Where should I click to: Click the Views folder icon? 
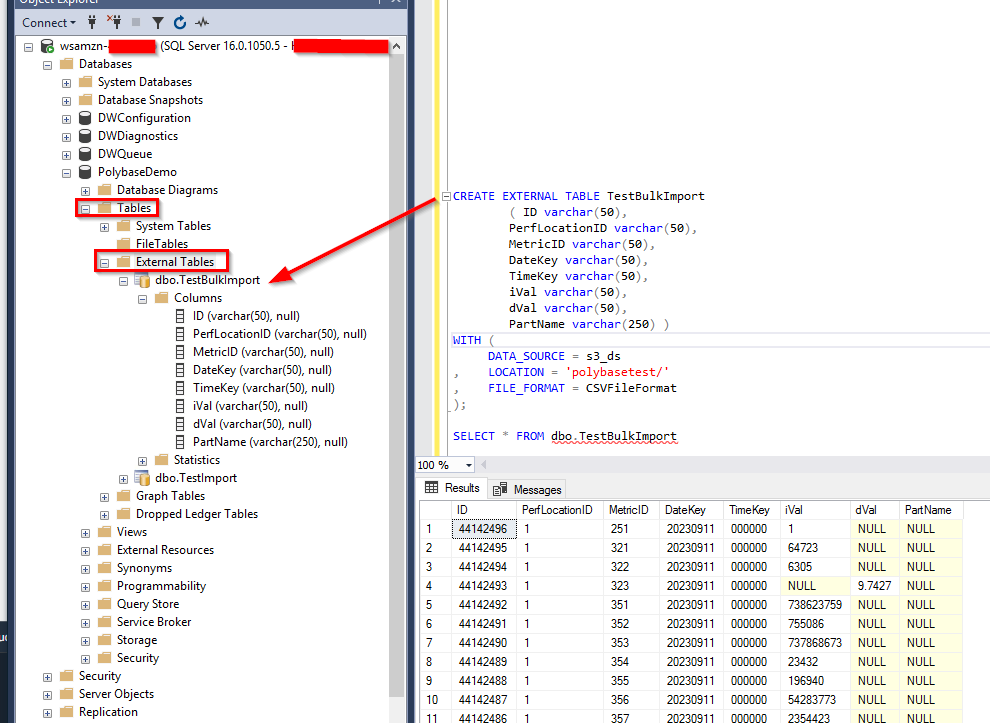point(104,532)
